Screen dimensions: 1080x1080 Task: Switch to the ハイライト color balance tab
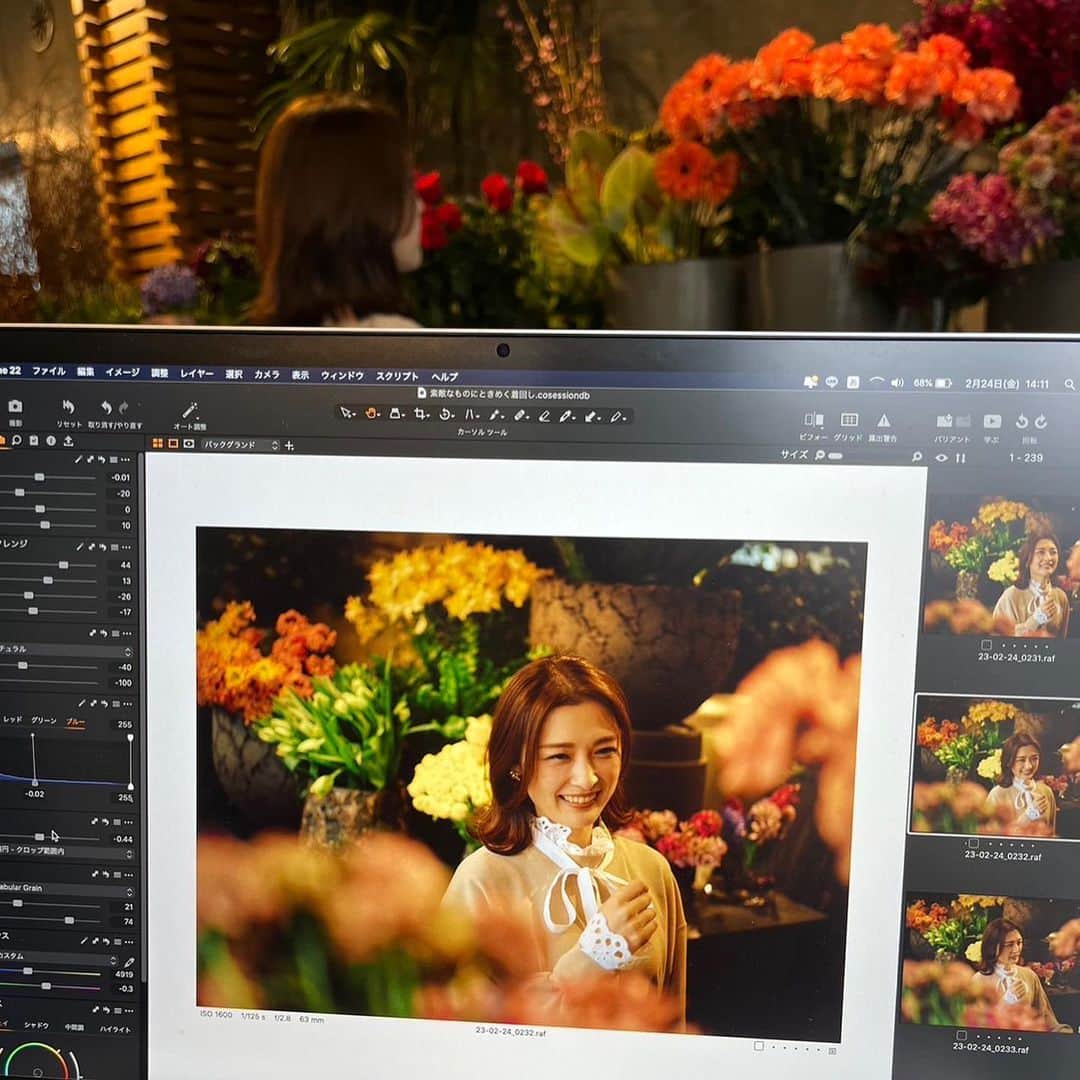pos(115,1029)
